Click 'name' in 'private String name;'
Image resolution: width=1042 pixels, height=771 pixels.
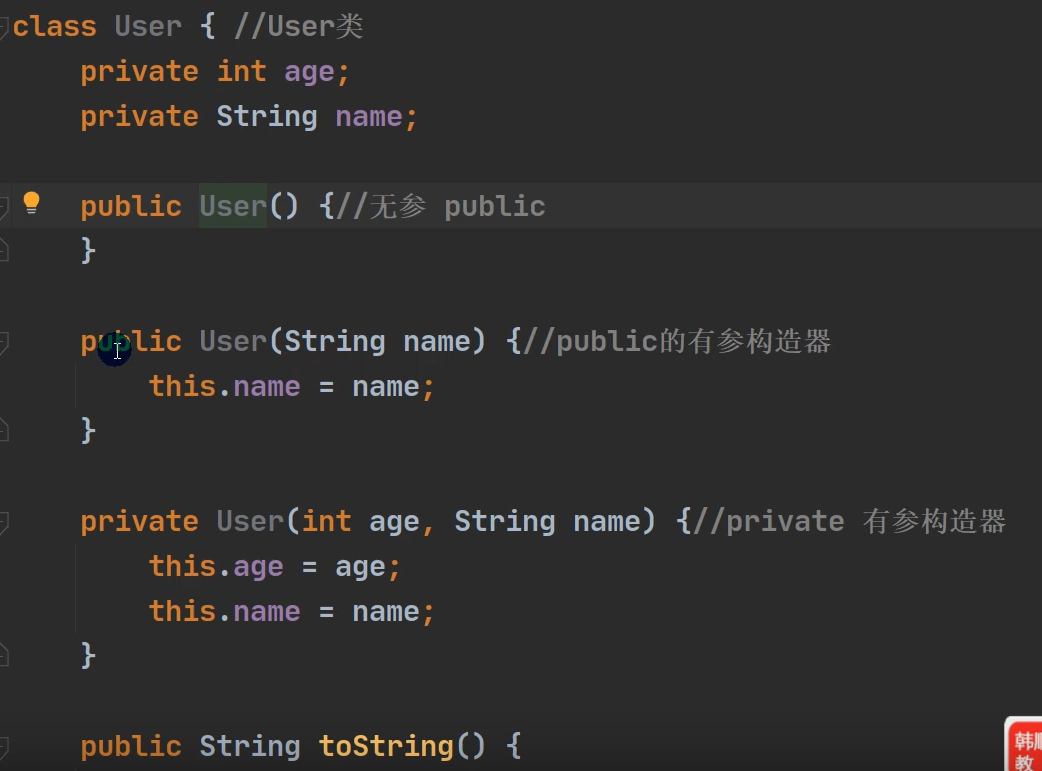pos(369,117)
